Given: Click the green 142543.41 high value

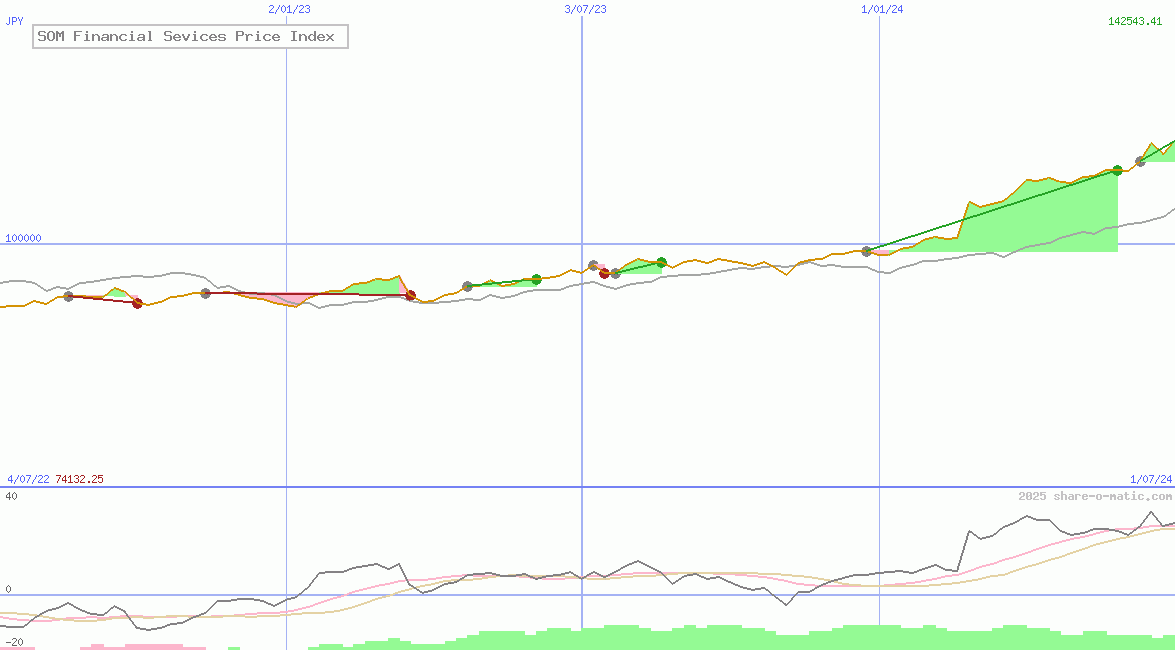Looking at the screenshot, I should 1135,21.
